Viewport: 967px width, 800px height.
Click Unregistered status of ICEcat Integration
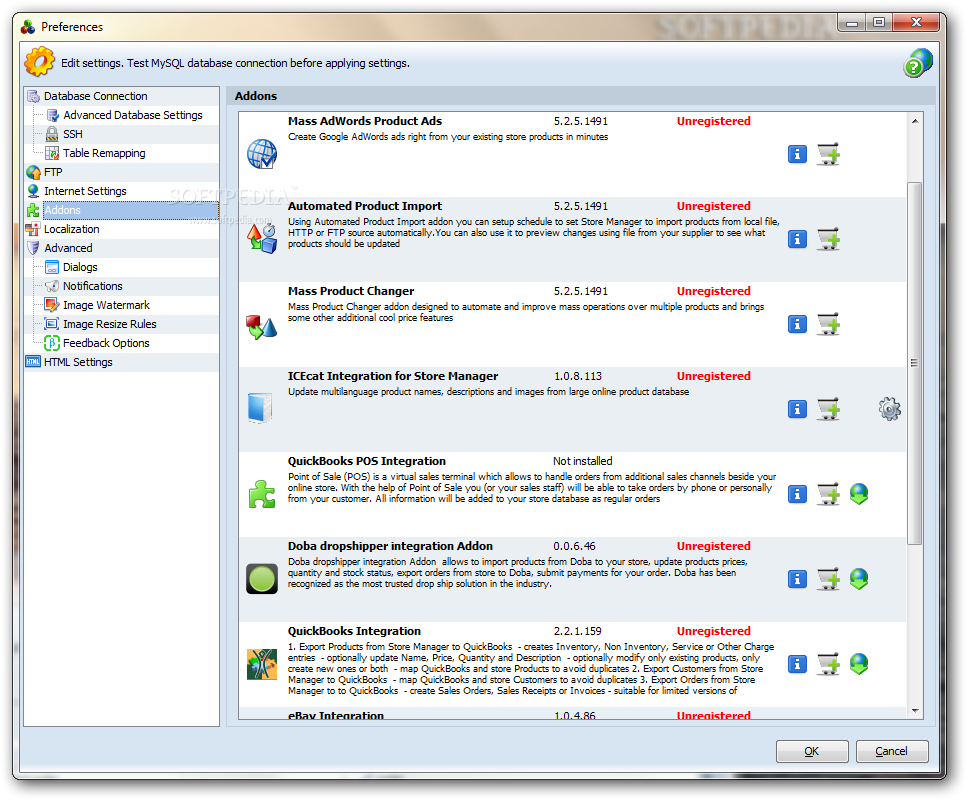[x=714, y=377]
